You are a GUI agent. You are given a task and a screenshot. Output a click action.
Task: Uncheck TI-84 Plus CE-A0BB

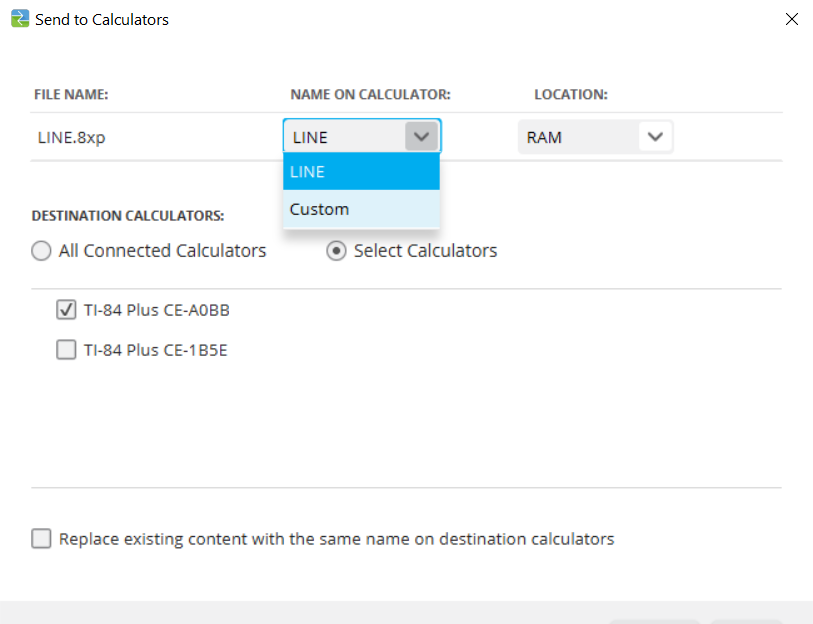pos(66,310)
